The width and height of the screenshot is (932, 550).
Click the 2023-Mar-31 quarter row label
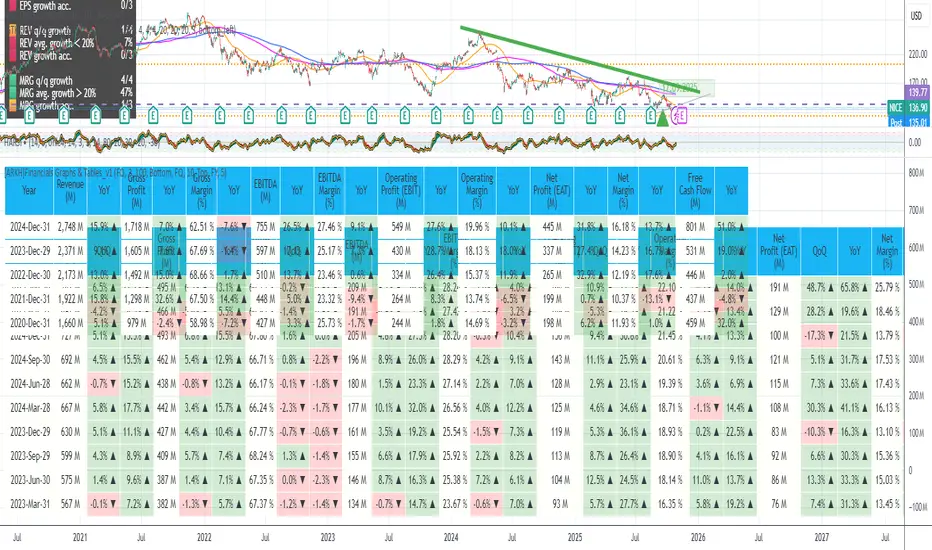pyautogui.click(x=30, y=504)
